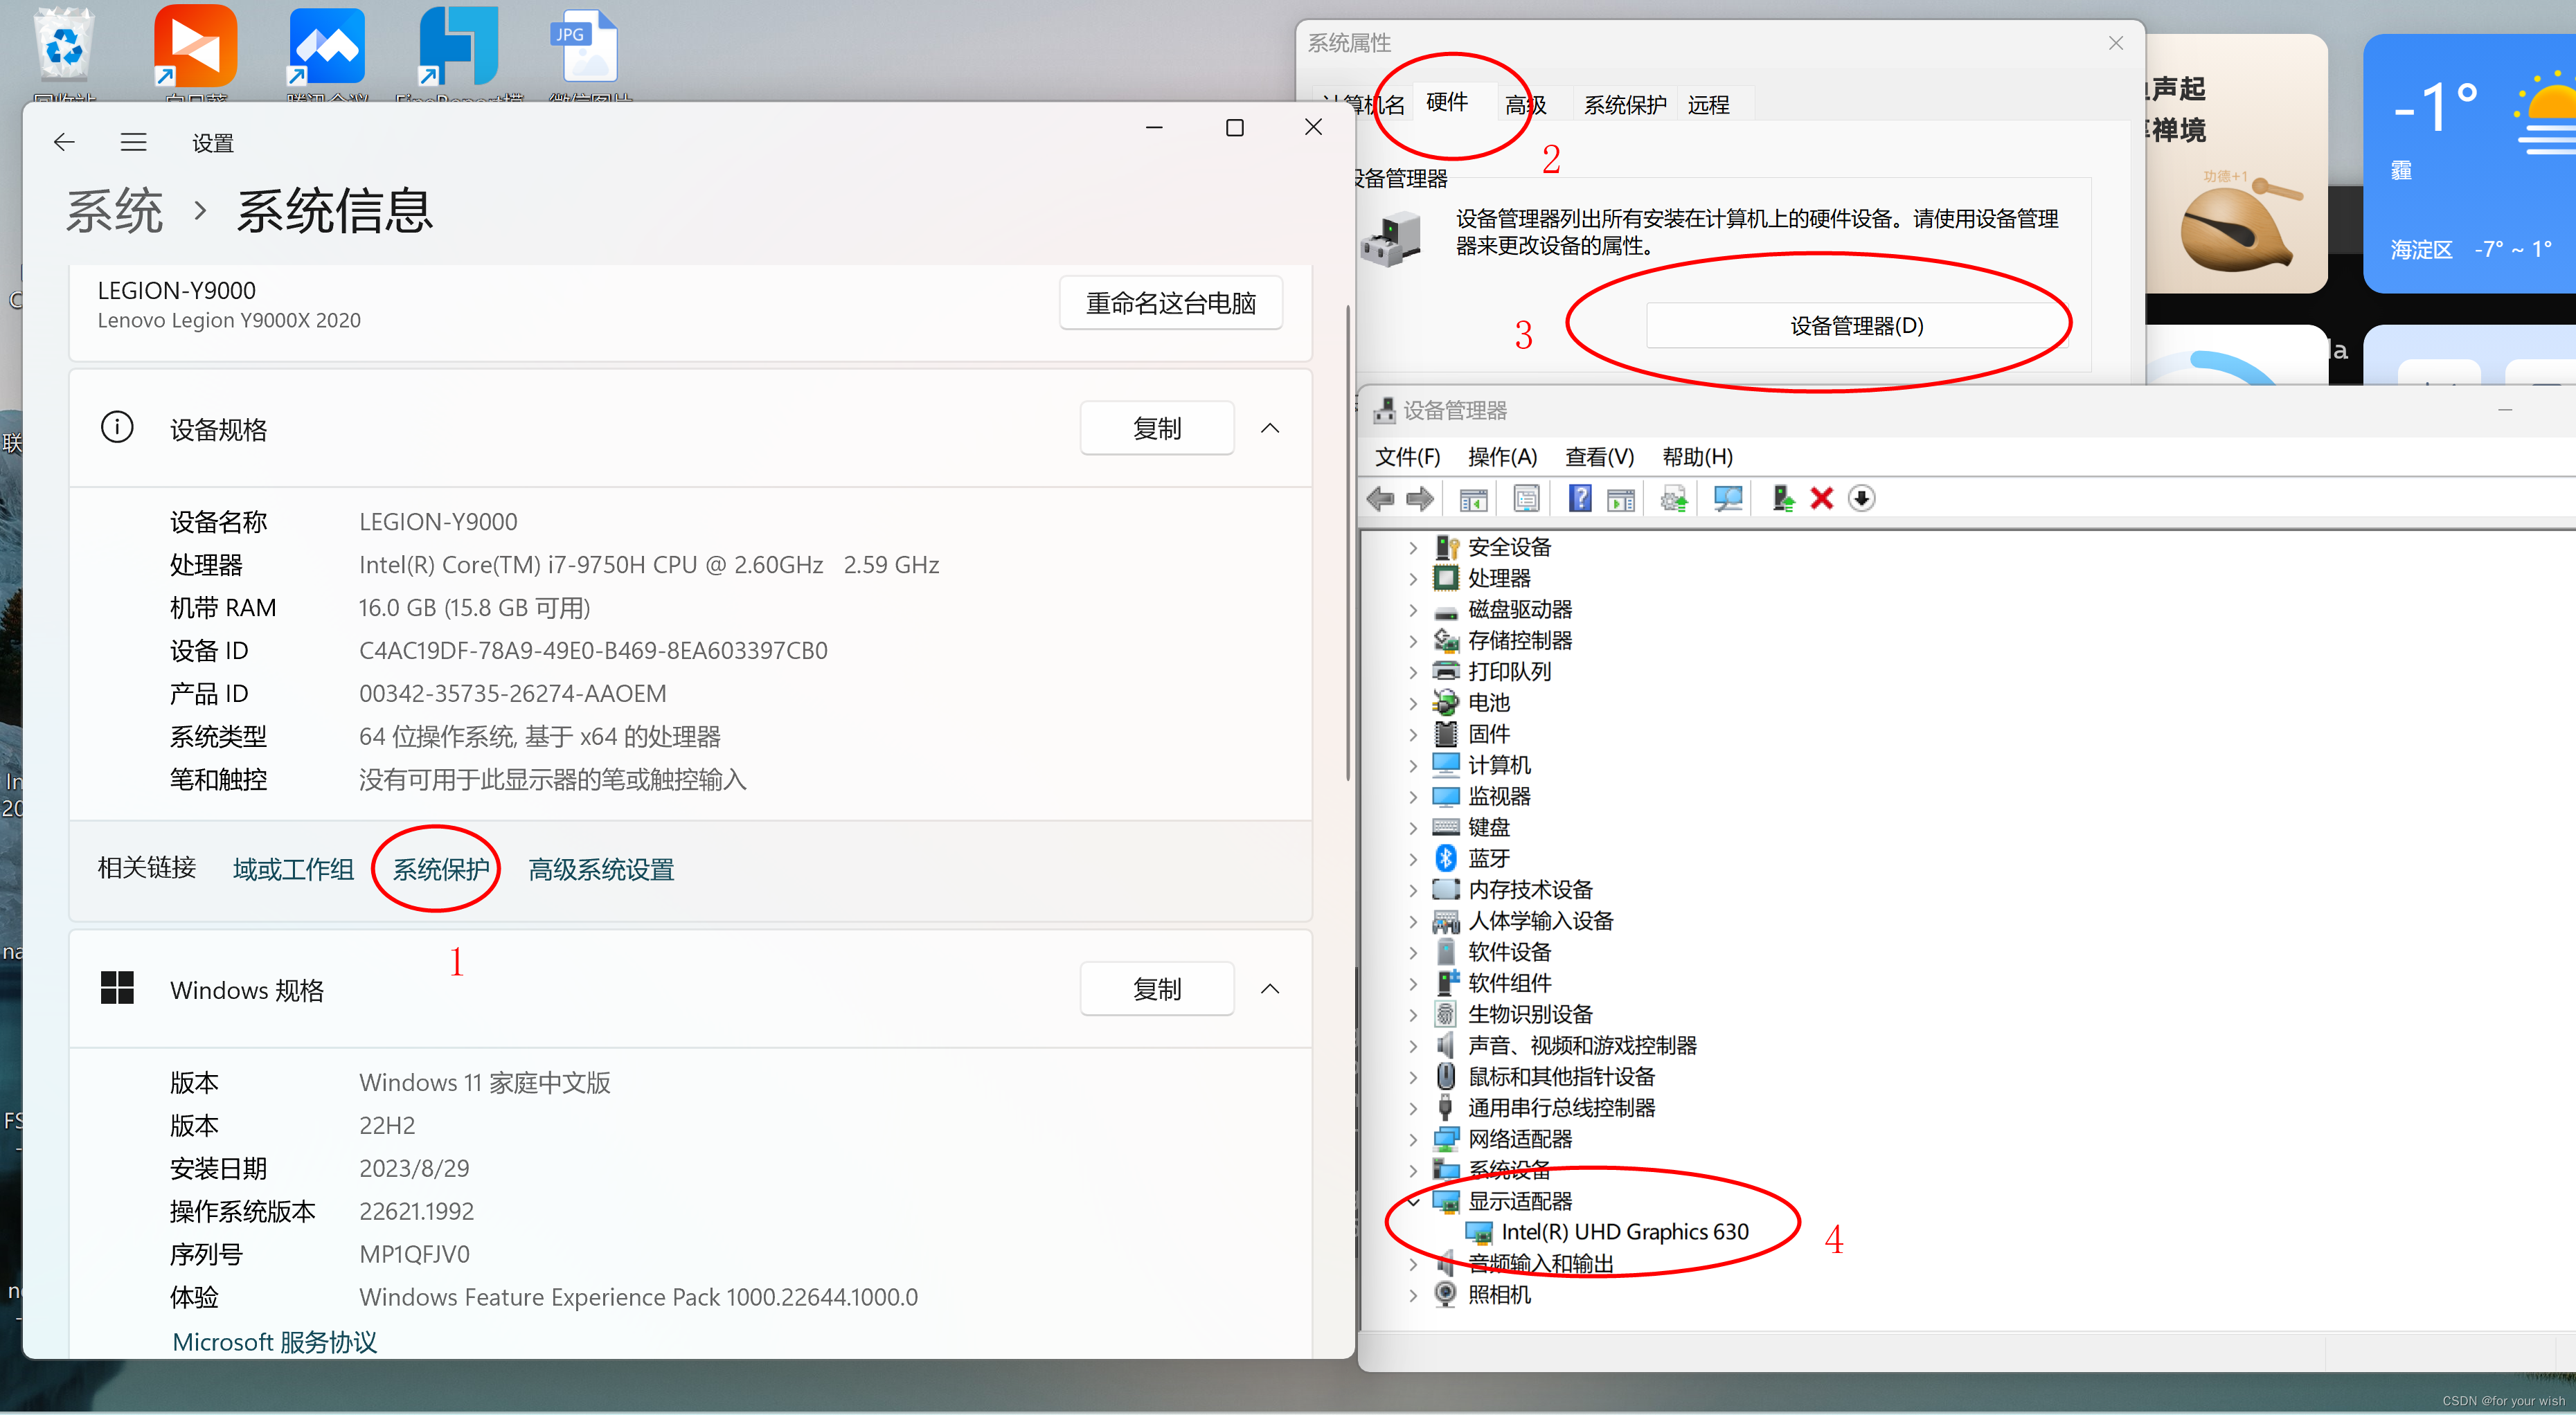Expand 人体学输入设备 node chevron
This screenshot has width=2576, height=1415.
click(x=1413, y=921)
